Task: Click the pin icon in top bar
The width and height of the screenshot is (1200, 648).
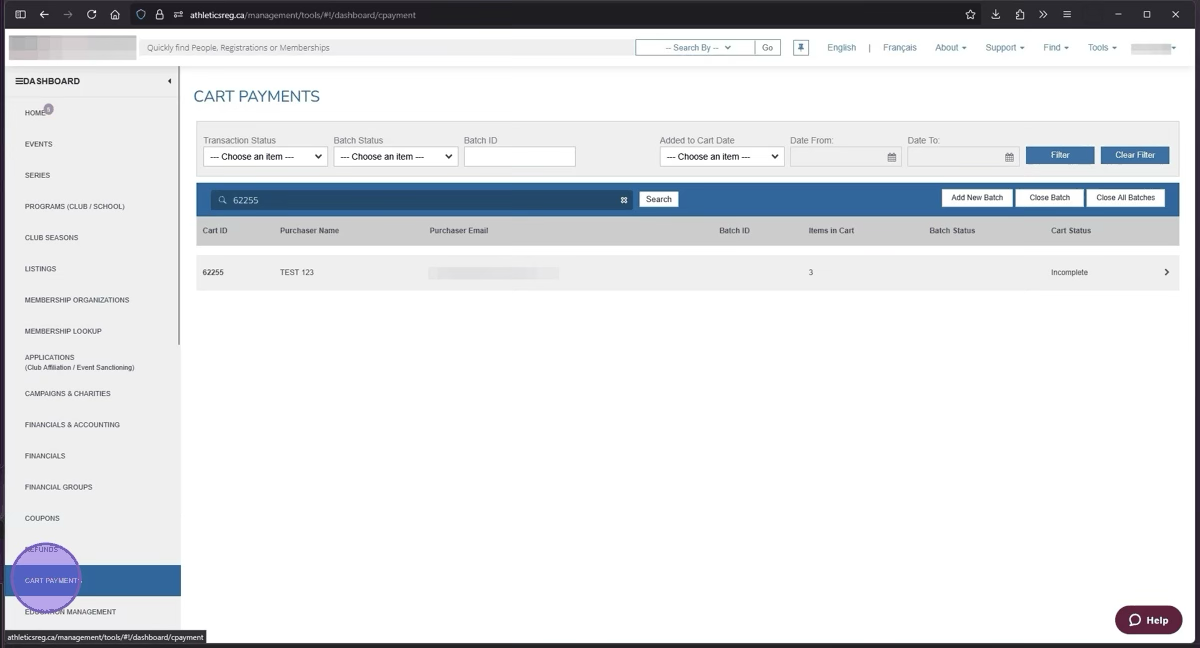Action: pyautogui.click(x=801, y=47)
